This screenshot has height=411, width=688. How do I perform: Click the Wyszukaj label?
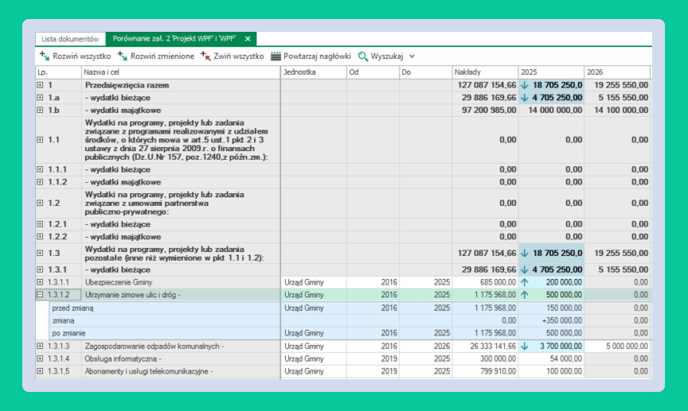pos(387,56)
